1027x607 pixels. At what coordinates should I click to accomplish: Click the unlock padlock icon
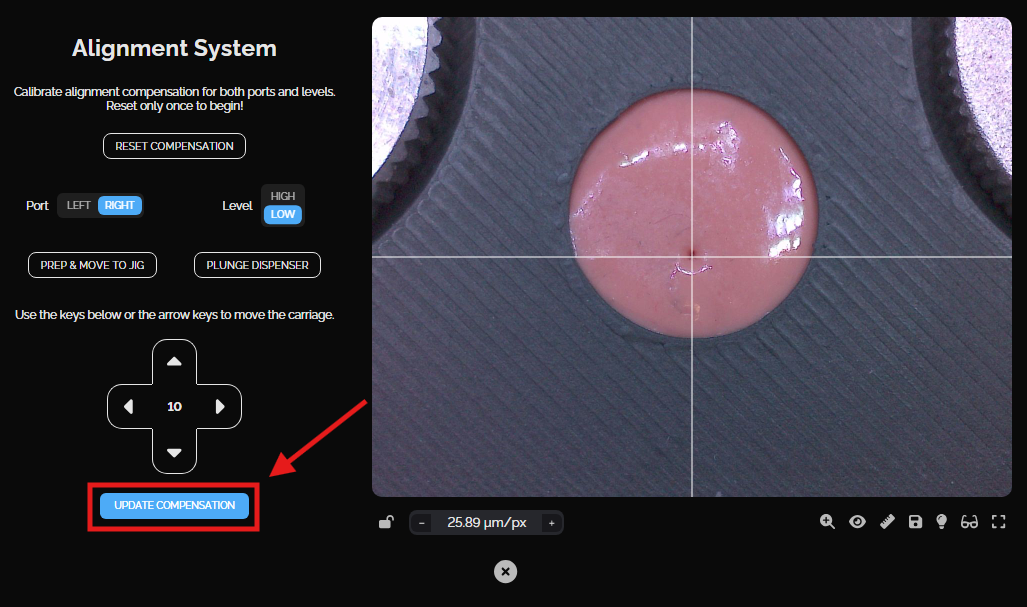pos(386,522)
